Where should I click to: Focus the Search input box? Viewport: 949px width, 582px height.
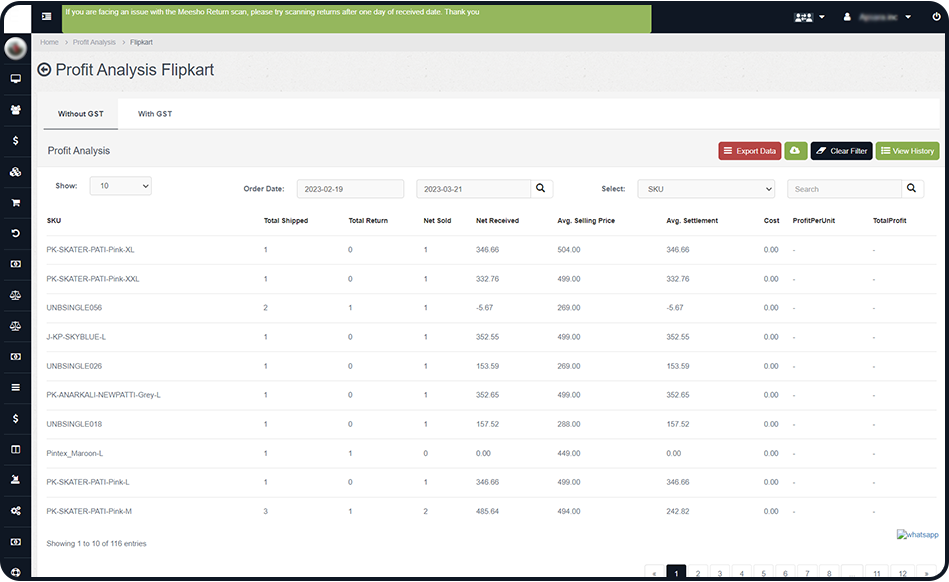844,189
